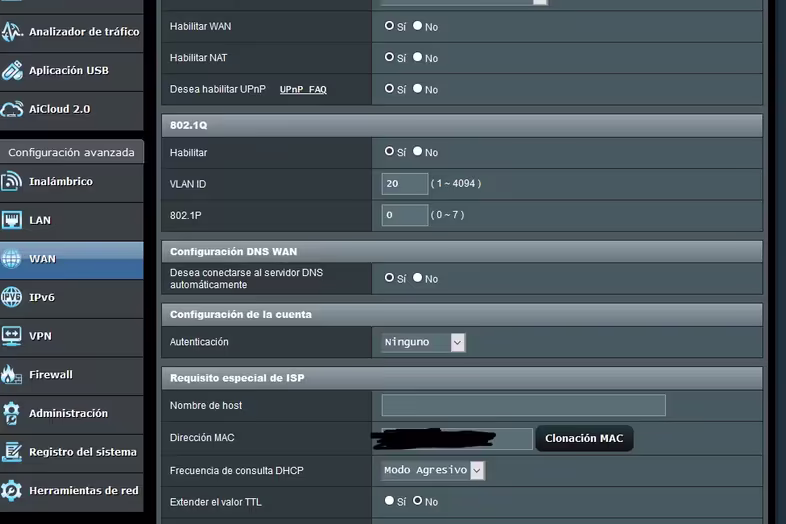Open Aplicación USB menu entry

[x=69, y=70]
